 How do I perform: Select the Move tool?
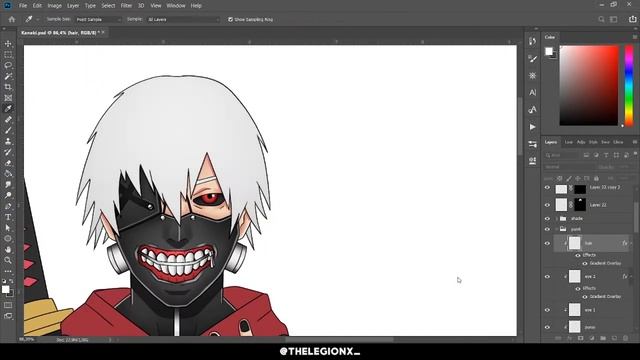(8, 44)
